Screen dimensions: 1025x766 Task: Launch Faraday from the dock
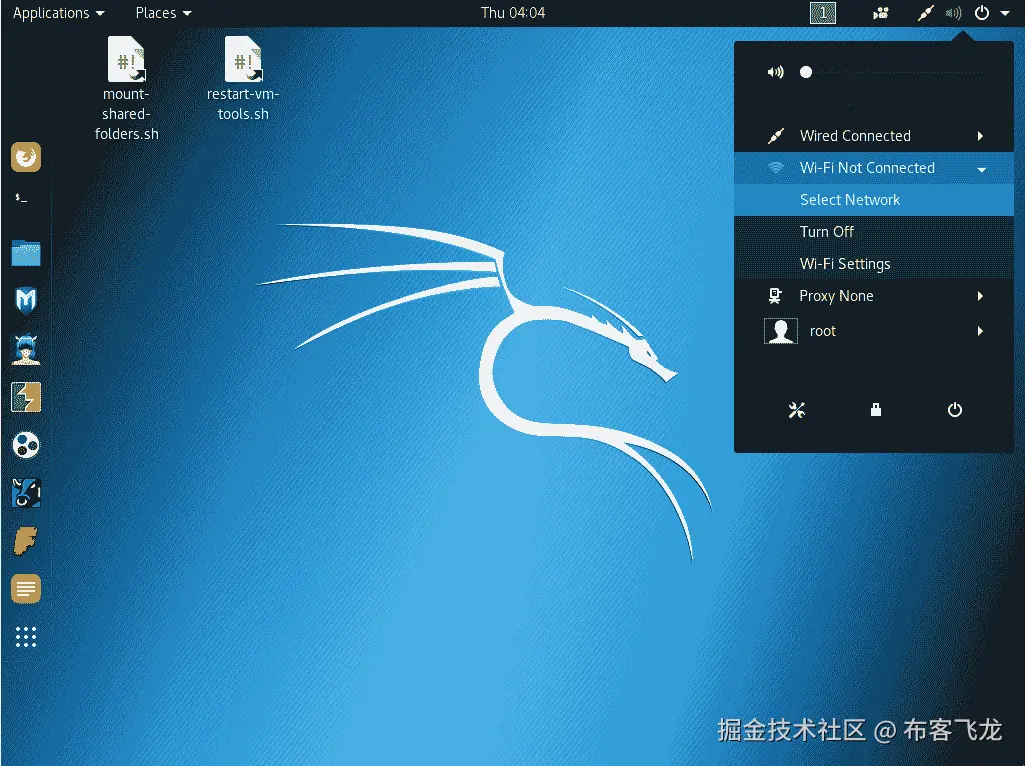tap(26, 541)
